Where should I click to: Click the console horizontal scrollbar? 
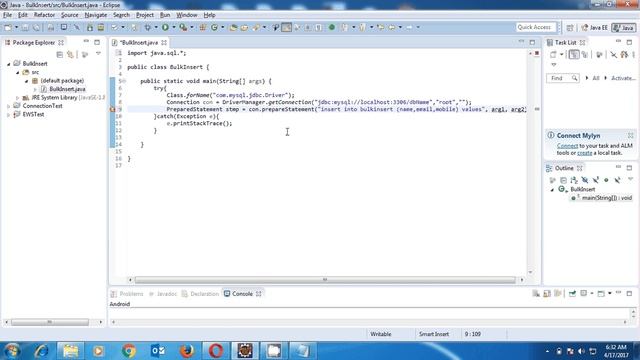point(369,322)
